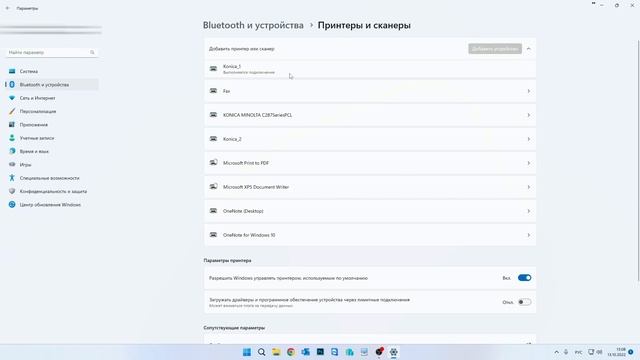Screen dimensions: 640x360
Task: Open Microsoft Print to PDF printer name
Action: [x=246, y=163]
